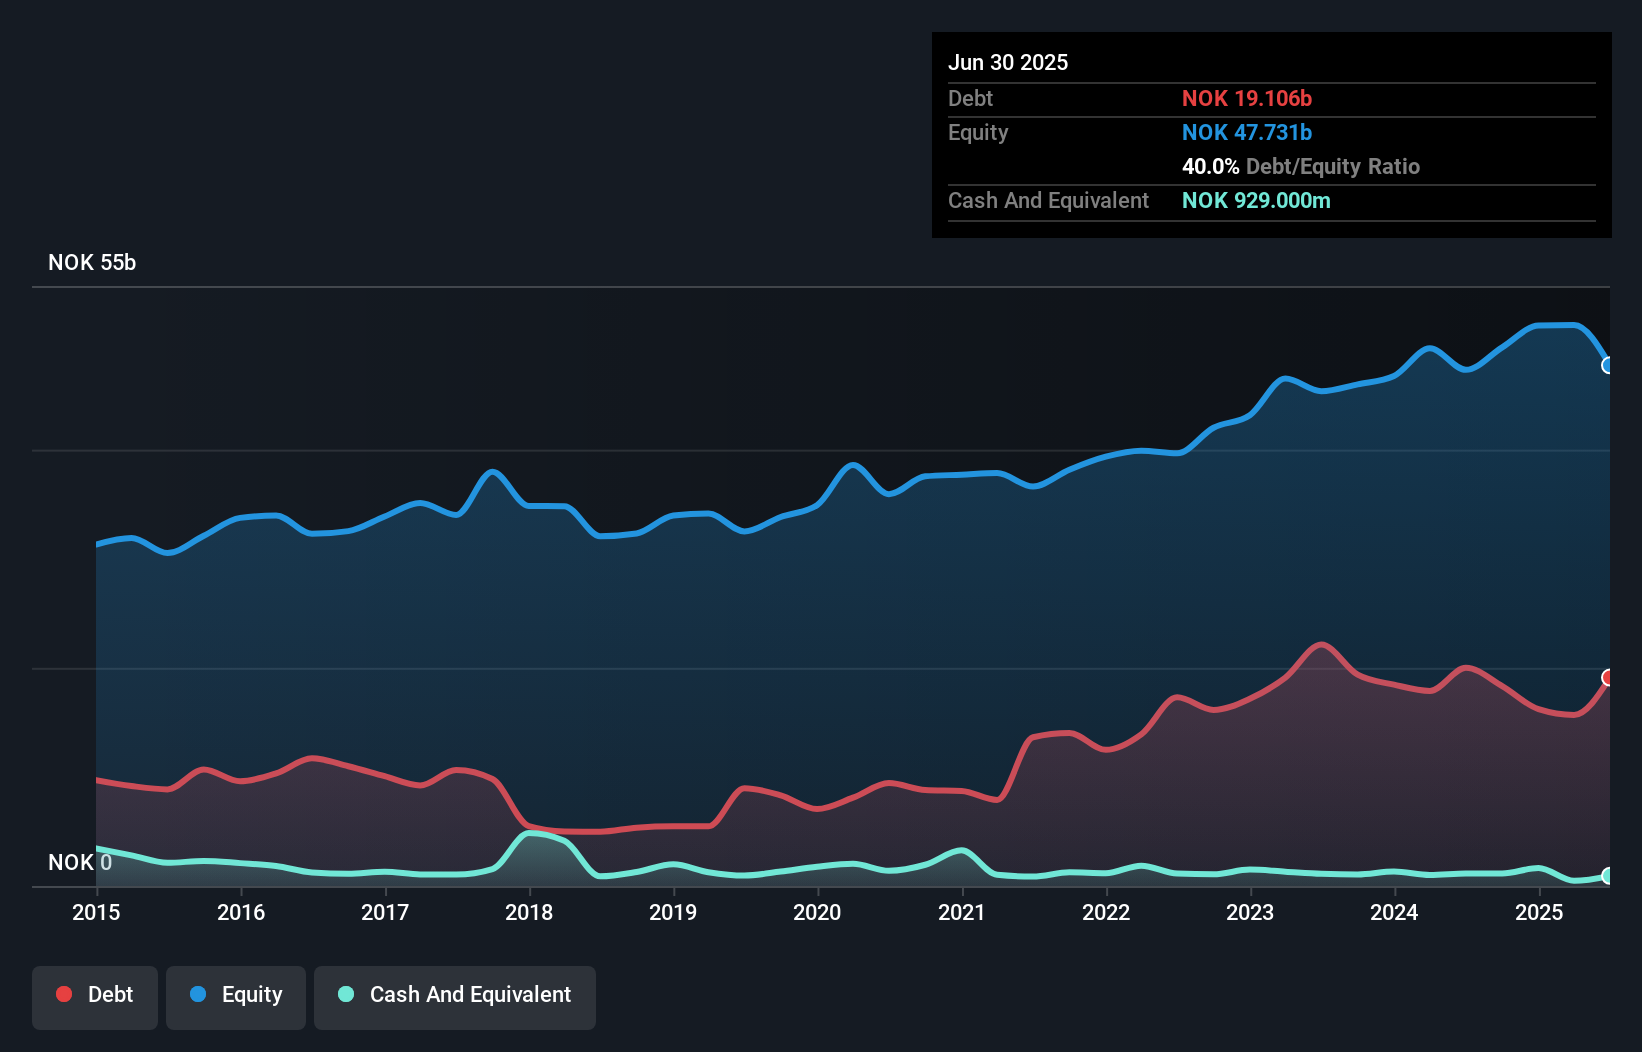Click the 40.0% Debt/Equity Ratio text

pos(1301,166)
